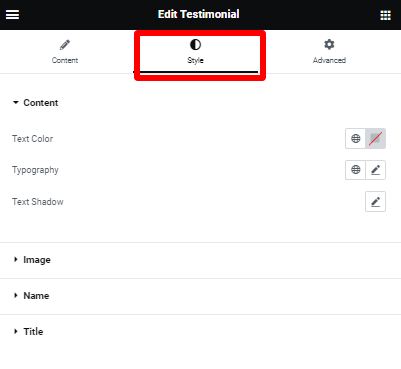
Task: Edit Text Shadow with pencil icon
Action: coord(376,201)
